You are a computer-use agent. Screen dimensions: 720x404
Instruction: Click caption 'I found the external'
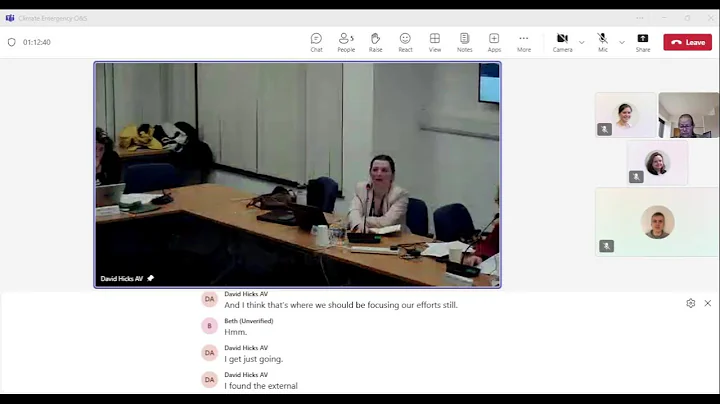(261, 386)
